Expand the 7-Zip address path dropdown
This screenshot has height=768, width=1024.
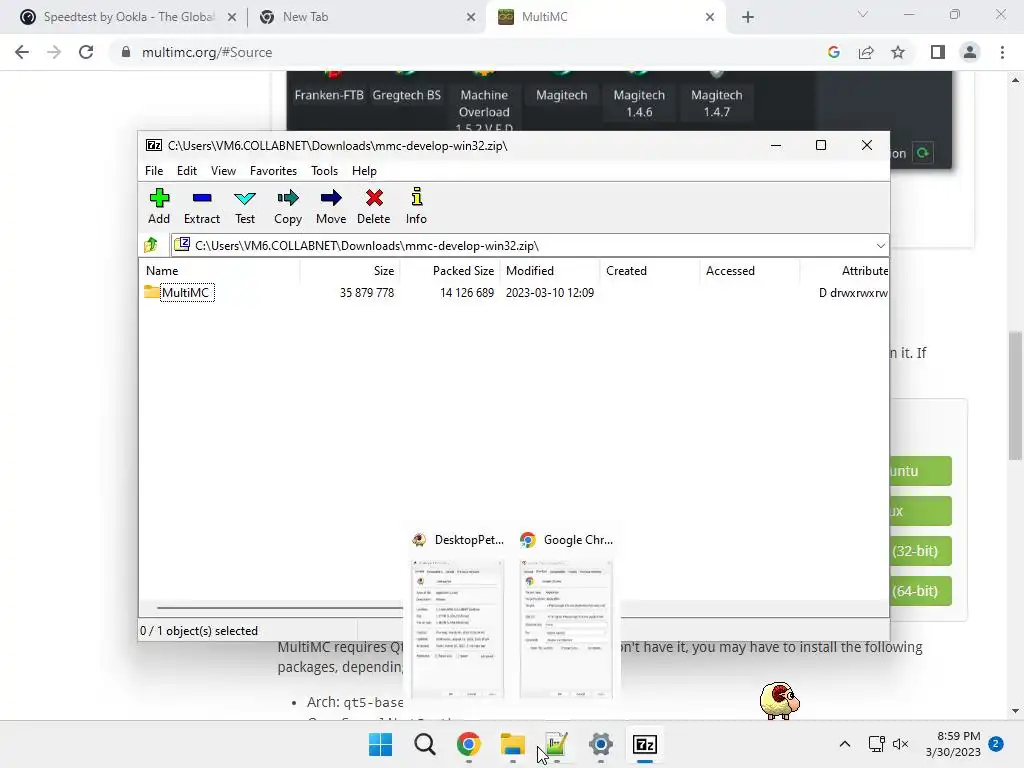point(880,246)
